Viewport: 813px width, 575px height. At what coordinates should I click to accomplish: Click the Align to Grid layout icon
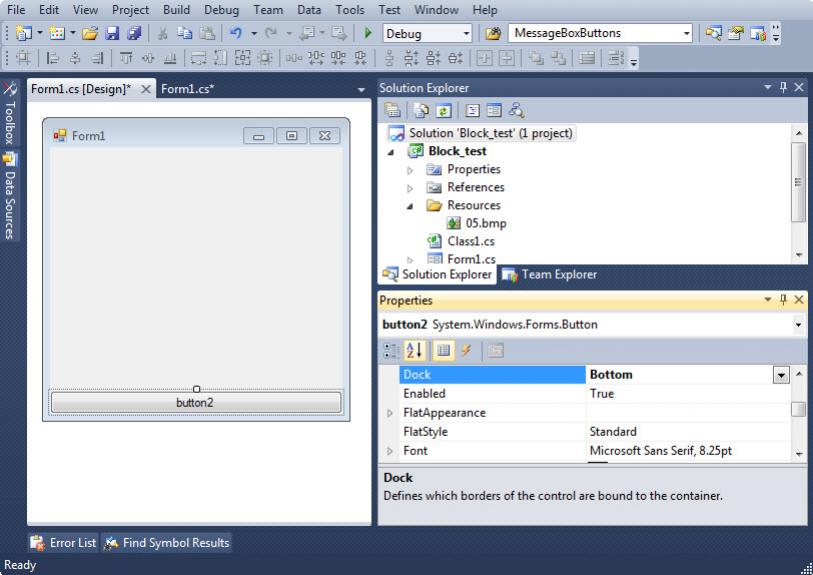click(23, 58)
